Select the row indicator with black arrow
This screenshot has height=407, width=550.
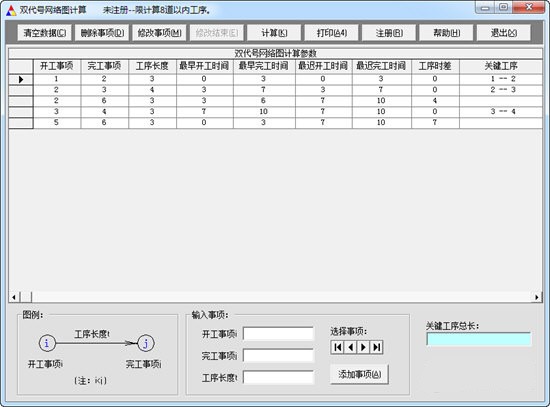21,79
